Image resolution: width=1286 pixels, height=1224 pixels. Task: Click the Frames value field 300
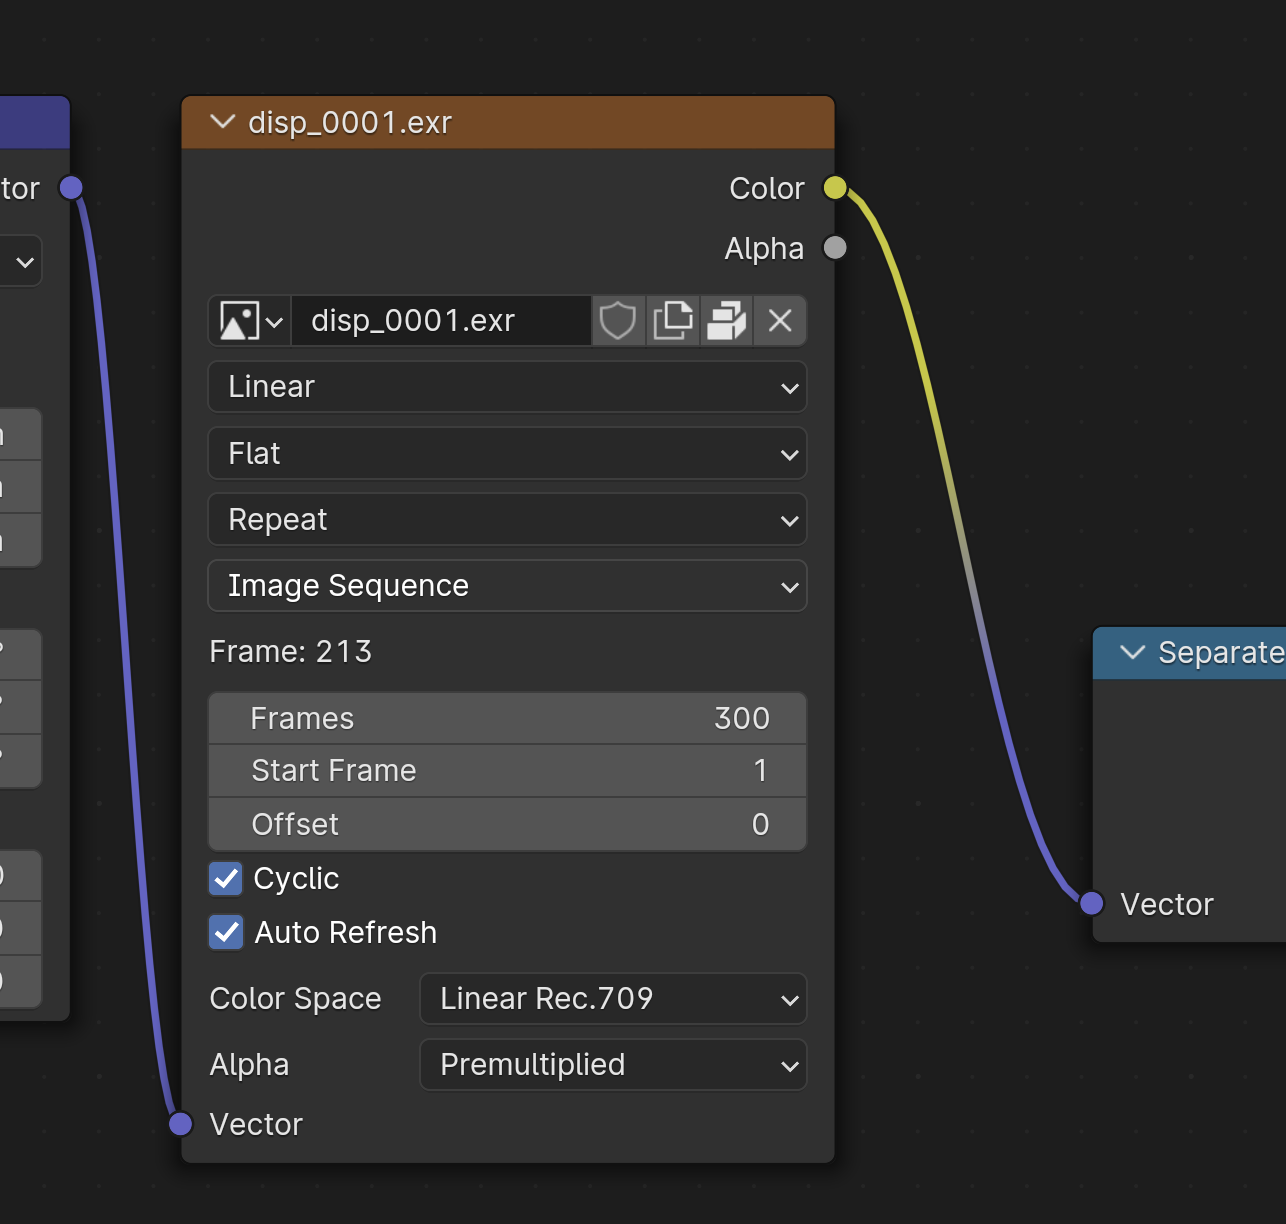click(507, 718)
